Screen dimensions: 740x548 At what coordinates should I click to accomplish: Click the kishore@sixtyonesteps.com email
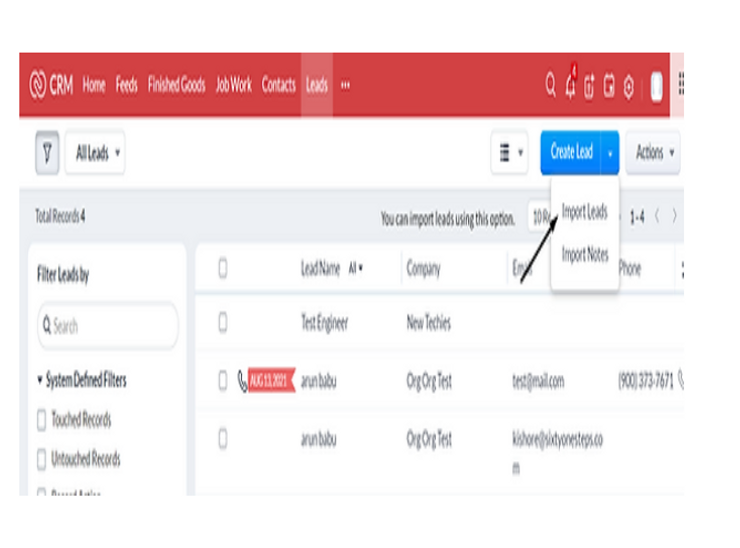(557, 452)
